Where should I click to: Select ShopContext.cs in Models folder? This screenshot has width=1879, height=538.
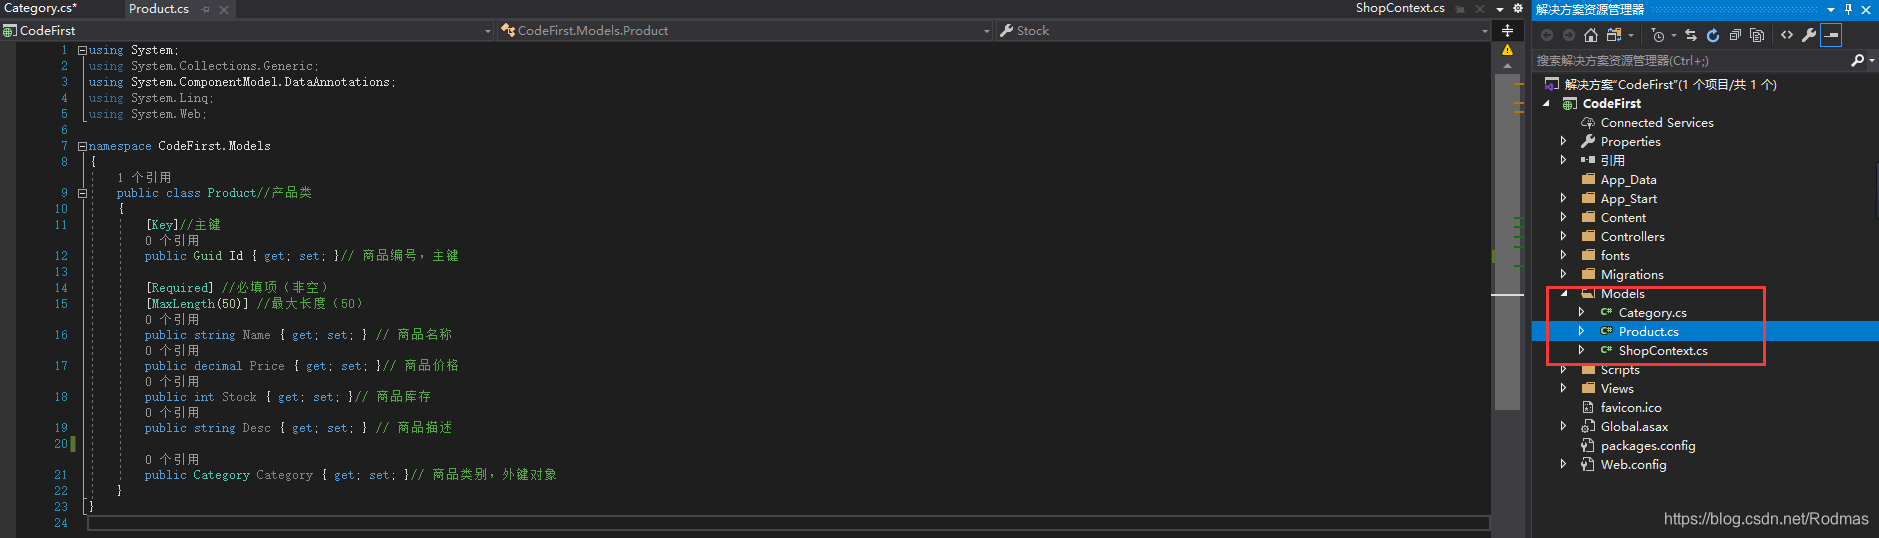tap(1663, 350)
